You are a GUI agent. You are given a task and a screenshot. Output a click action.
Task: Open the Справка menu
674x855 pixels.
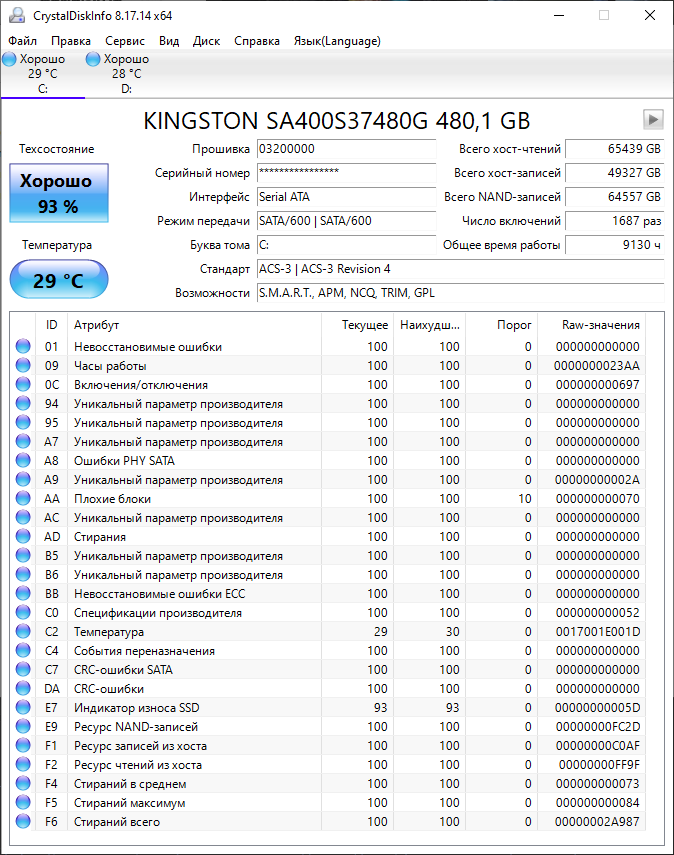coord(257,41)
